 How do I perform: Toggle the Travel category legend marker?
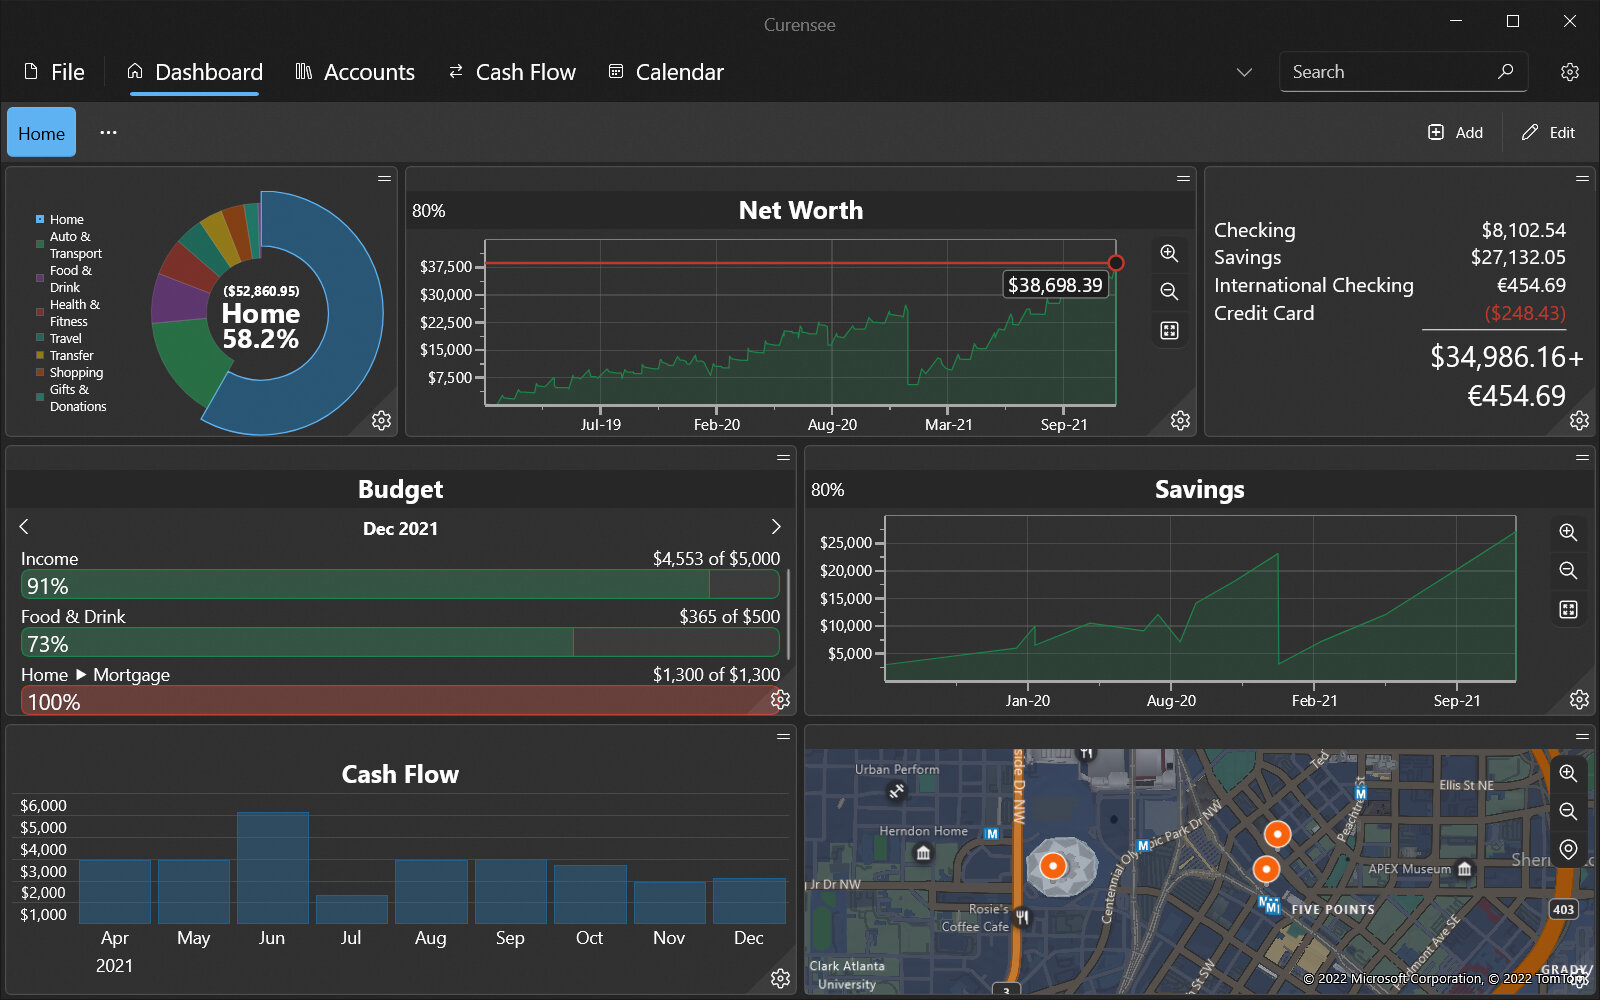point(40,338)
